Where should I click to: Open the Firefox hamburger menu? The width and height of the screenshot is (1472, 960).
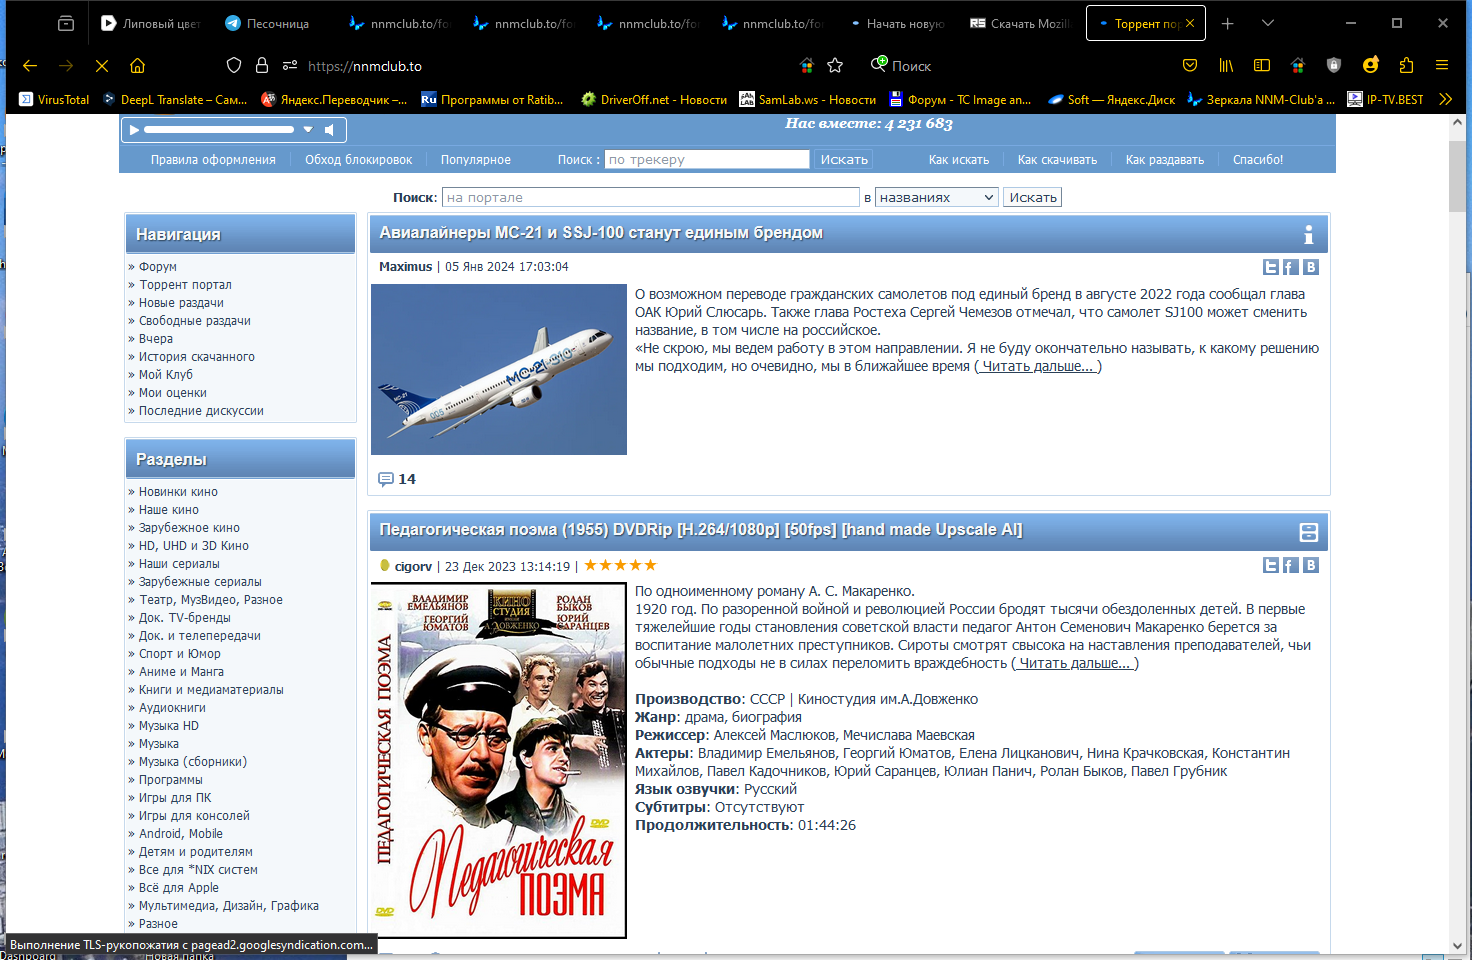1441,65
